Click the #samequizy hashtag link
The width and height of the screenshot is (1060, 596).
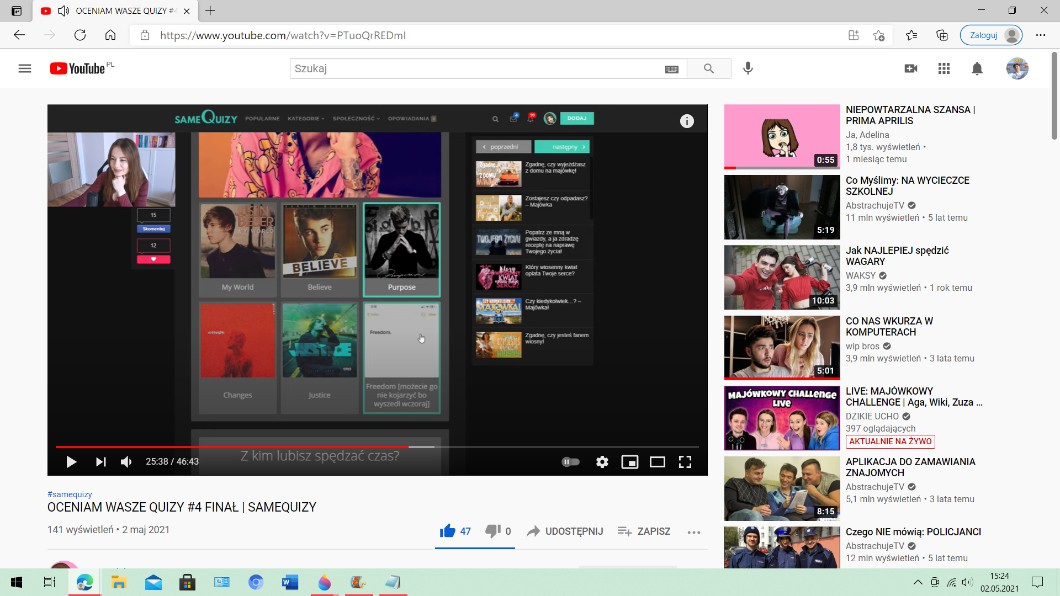pyautogui.click(x=69, y=494)
